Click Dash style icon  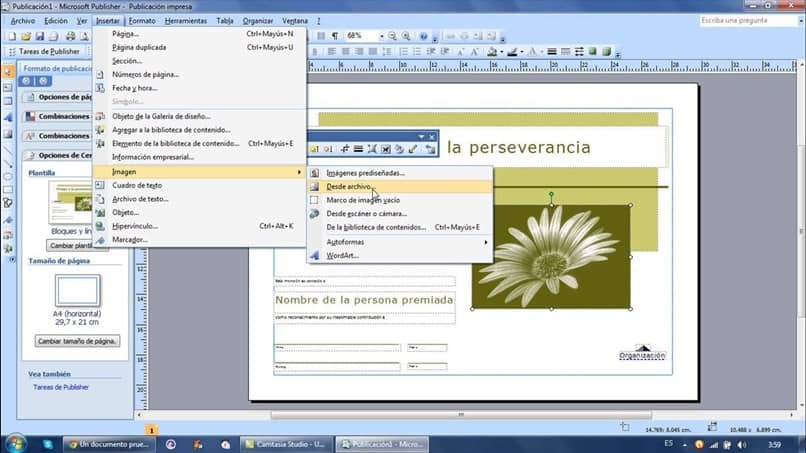tap(565, 51)
